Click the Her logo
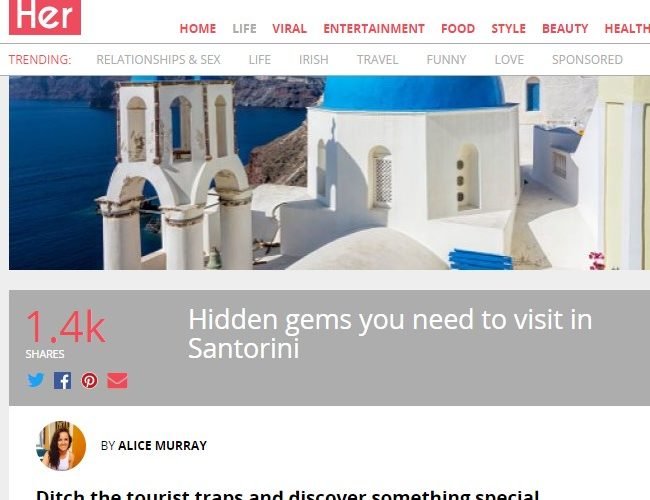This screenshot has height=500, width=650. coord(45,17)
